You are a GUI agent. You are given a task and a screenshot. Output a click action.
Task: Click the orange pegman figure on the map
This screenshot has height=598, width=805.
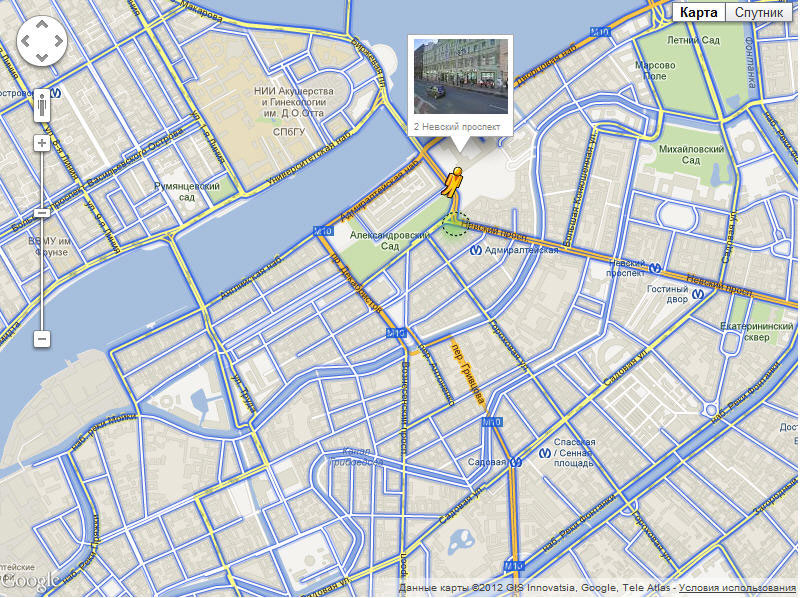click(x=453, y=182)
